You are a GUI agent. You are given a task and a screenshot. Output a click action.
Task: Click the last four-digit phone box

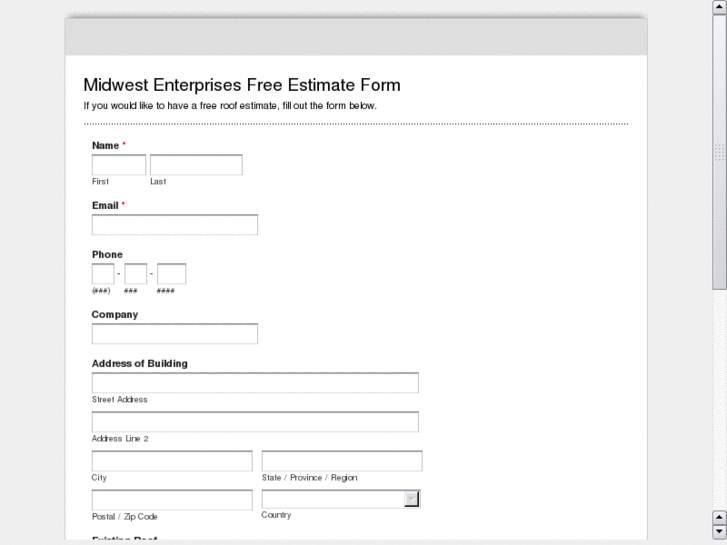click(172, 274)
